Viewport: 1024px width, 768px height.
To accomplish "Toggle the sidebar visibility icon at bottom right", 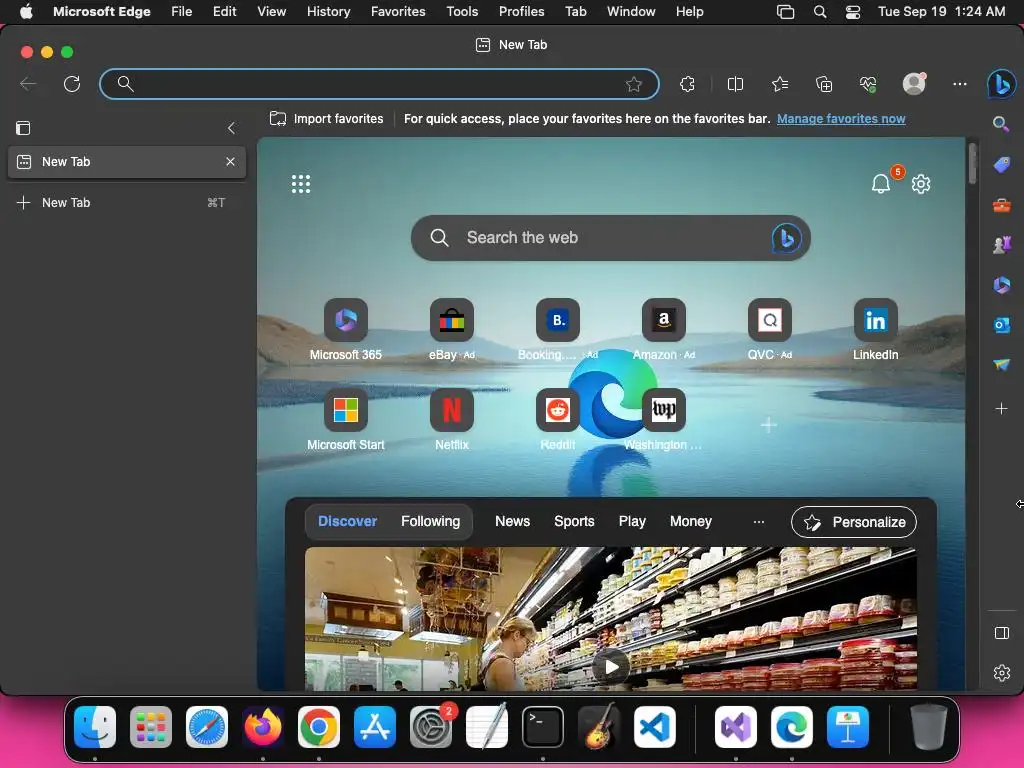I will 1002,633.
